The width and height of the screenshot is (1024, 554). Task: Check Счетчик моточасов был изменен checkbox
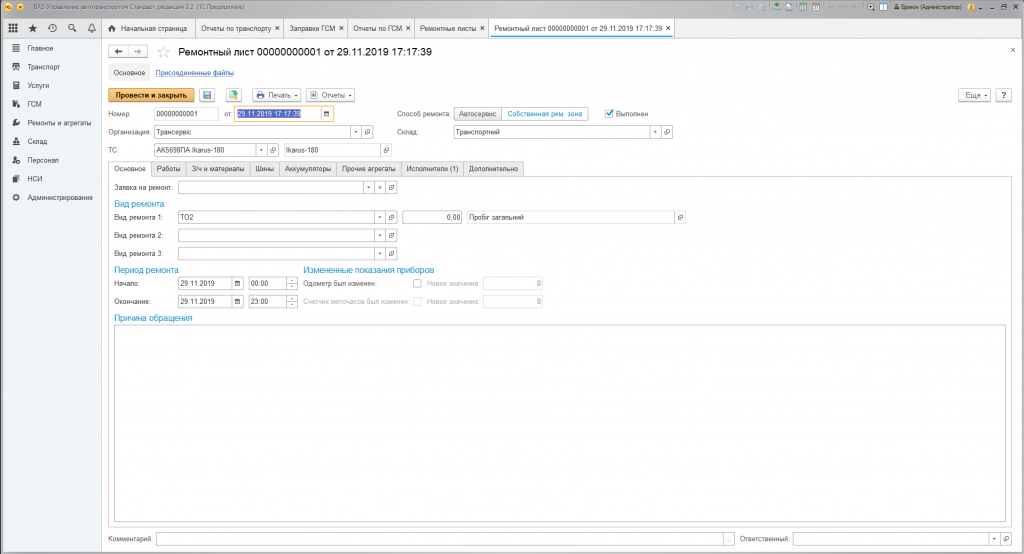click(x=417, y=302)
